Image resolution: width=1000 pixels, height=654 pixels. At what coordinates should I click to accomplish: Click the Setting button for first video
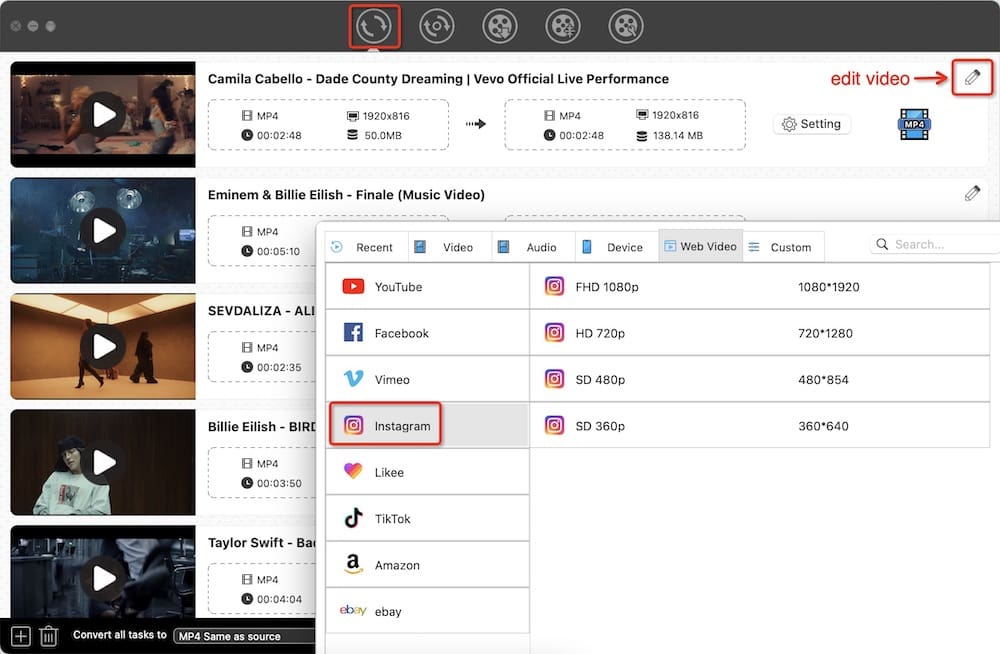point(811,124)
